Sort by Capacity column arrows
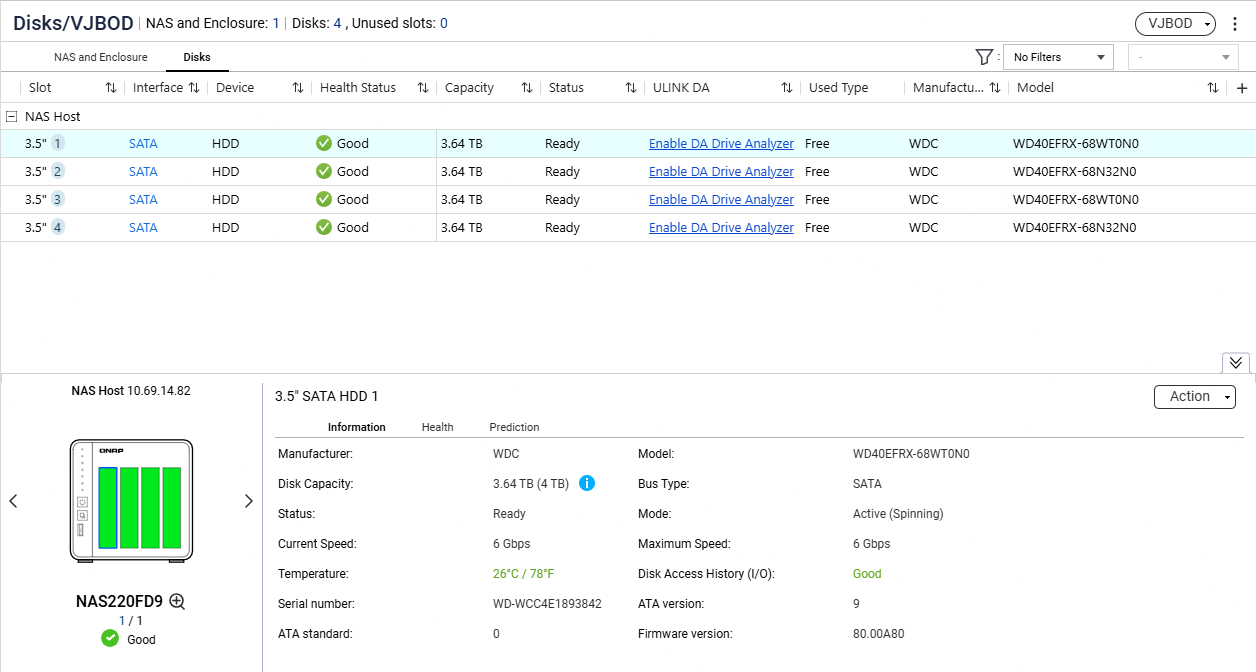This screenshot has height=672, width=1256. (527, 88)
